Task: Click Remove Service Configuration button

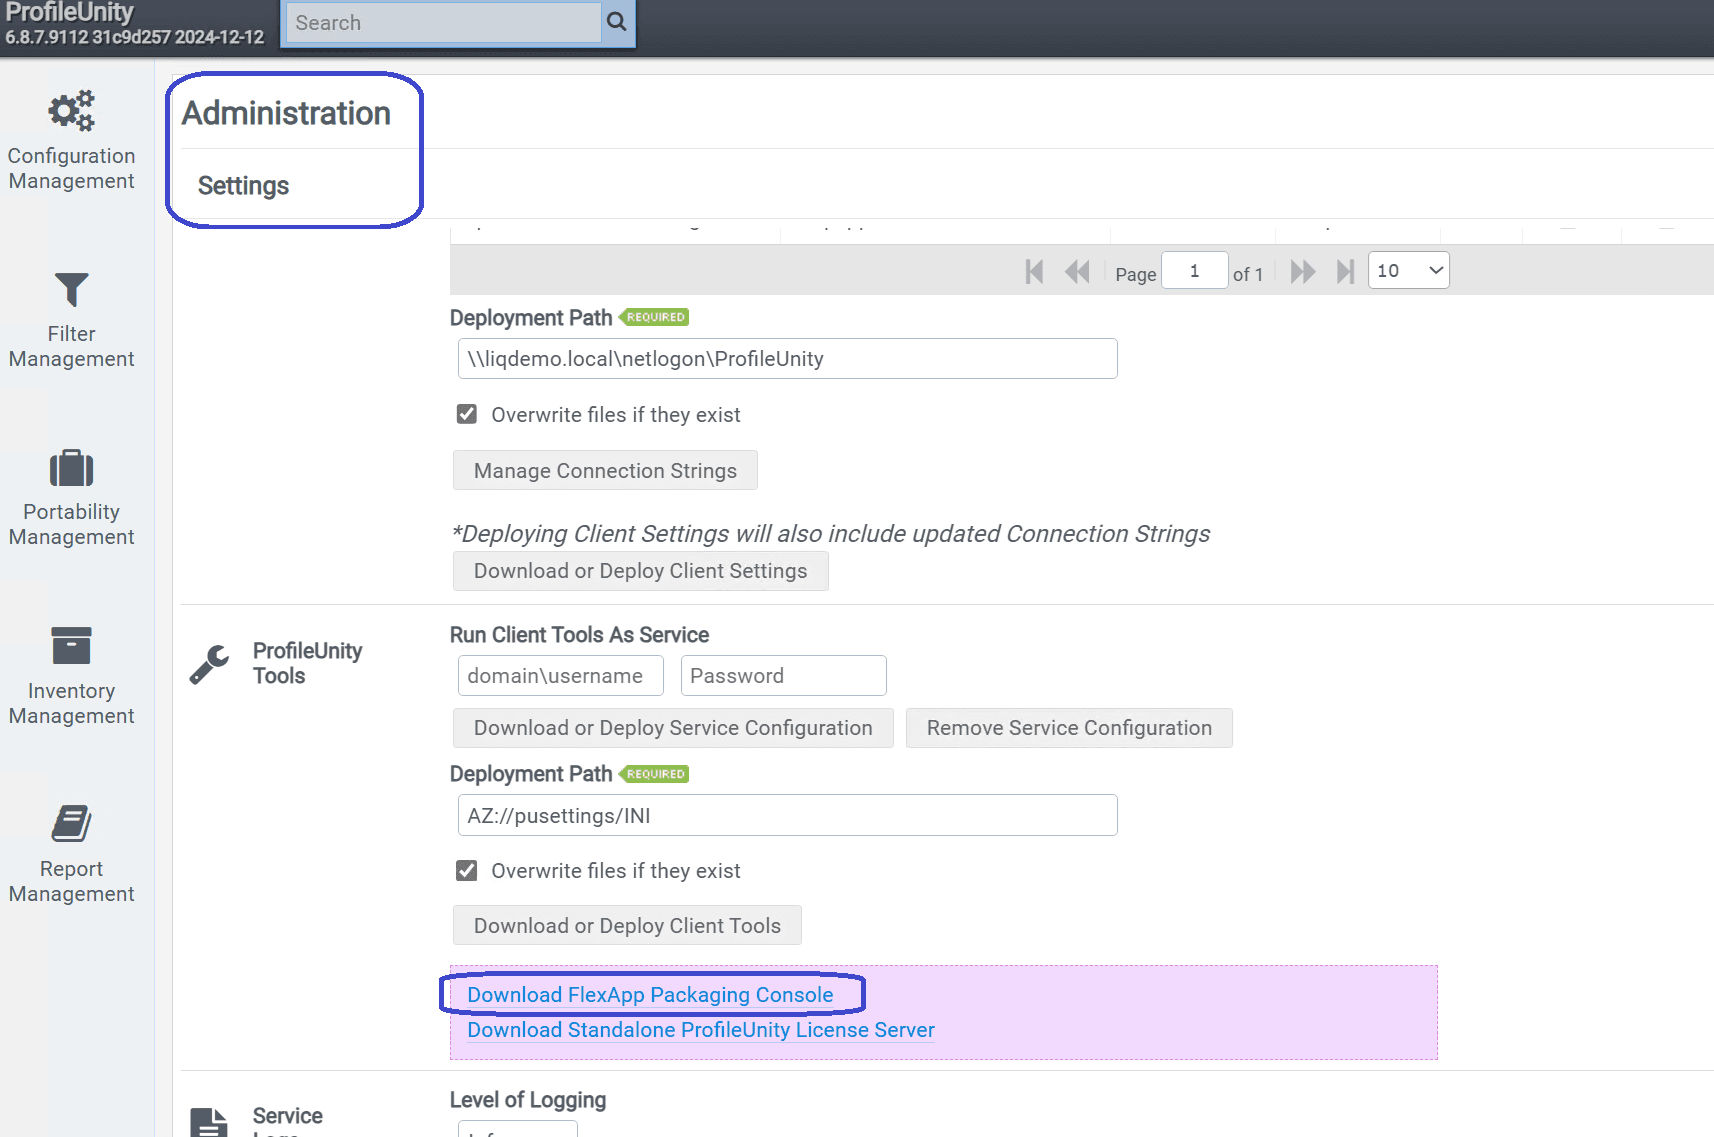Action: tap(1068, 728)
